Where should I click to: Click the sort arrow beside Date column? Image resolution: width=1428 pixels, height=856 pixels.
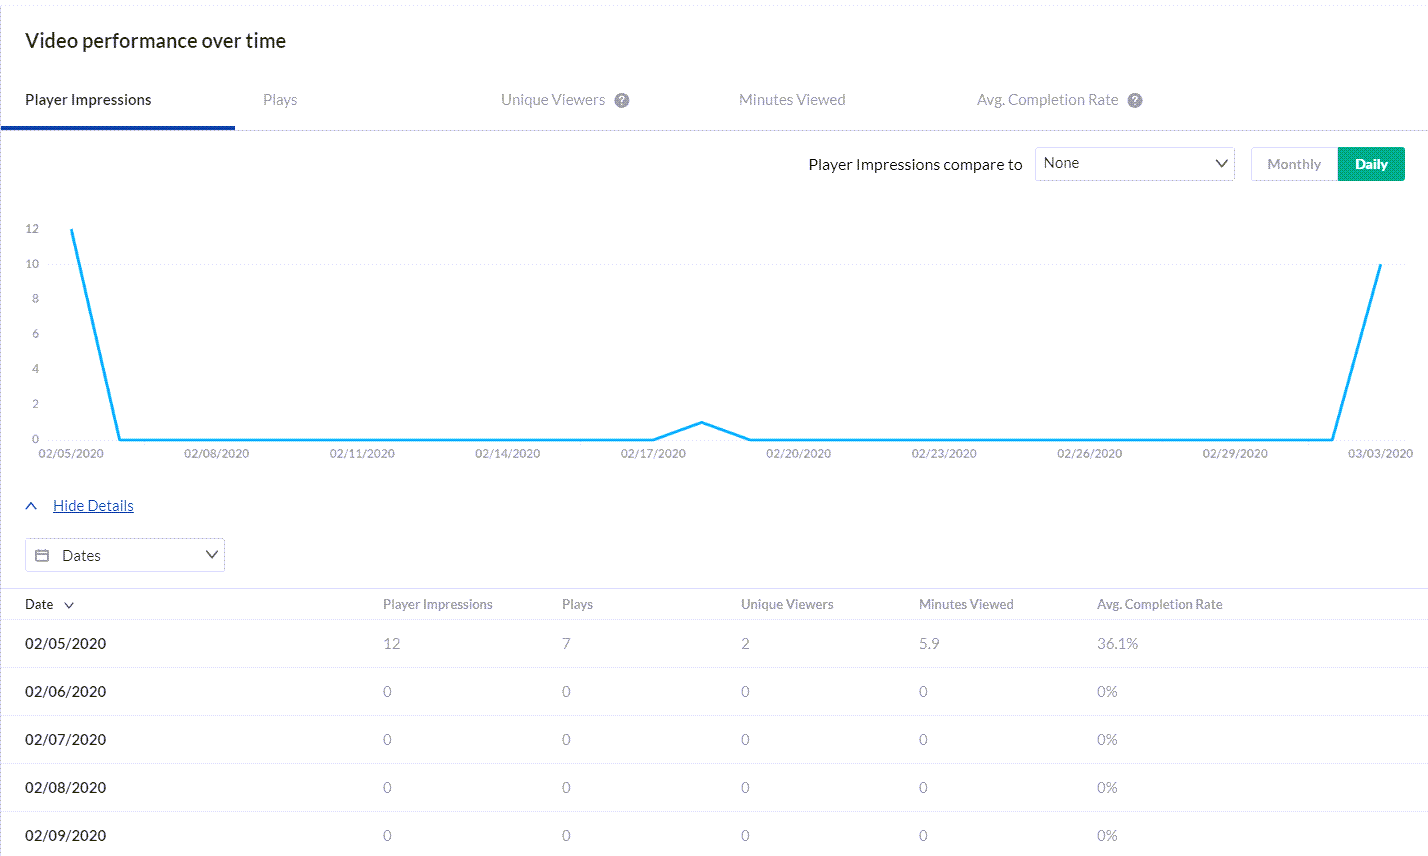coord(69,605)
